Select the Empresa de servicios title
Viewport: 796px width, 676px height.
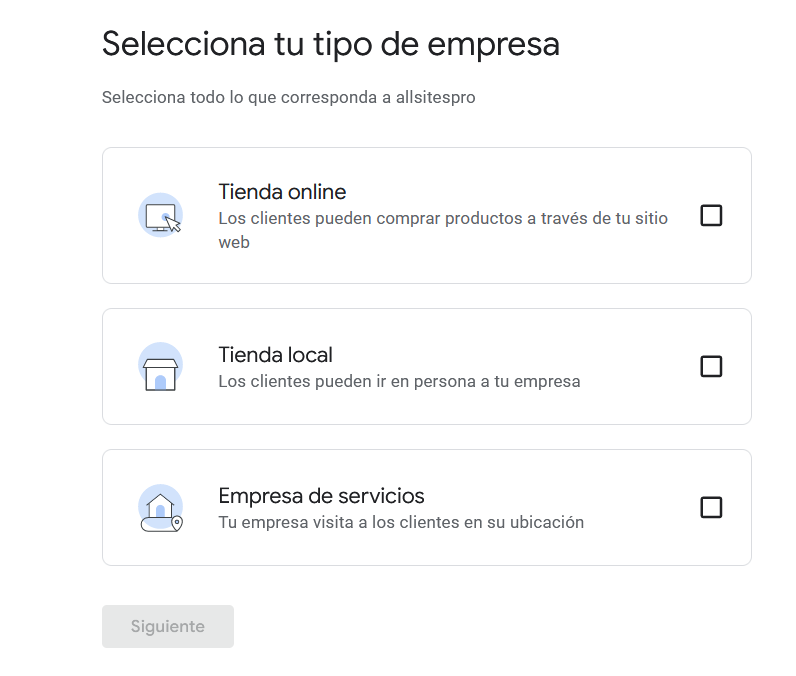point(321,496)
